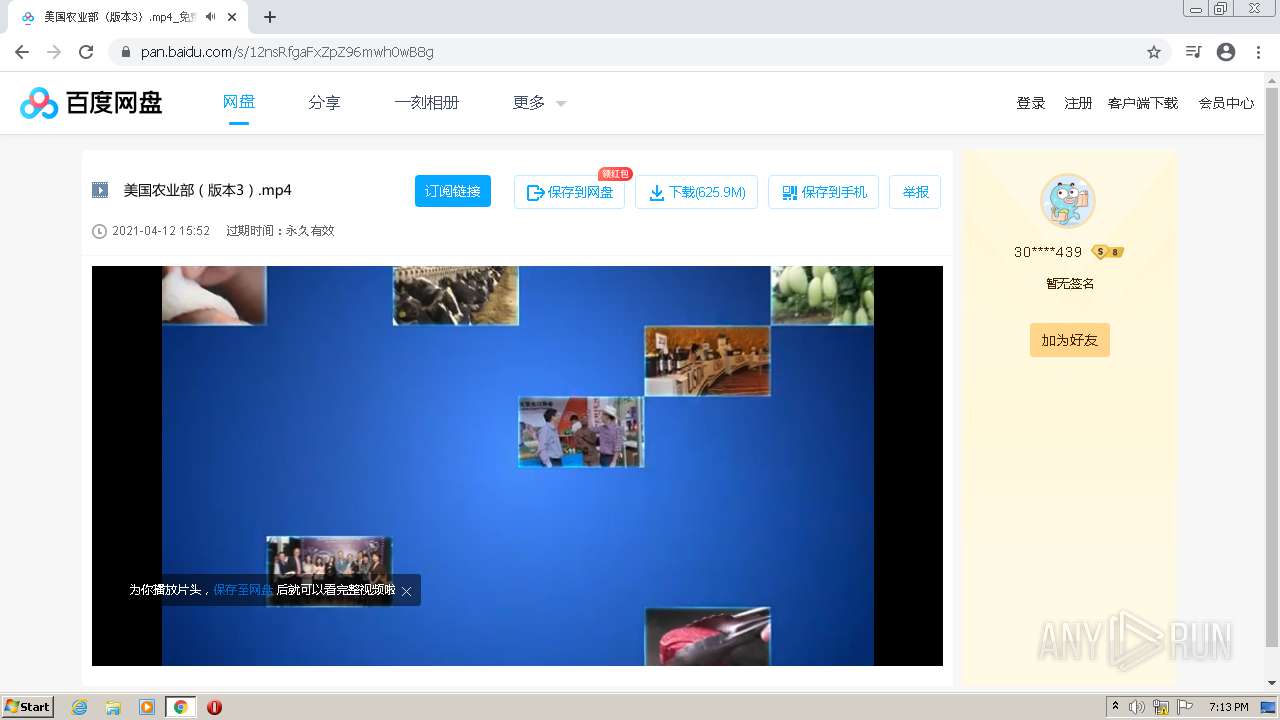Click the action center flag icon

(1185, 707)
